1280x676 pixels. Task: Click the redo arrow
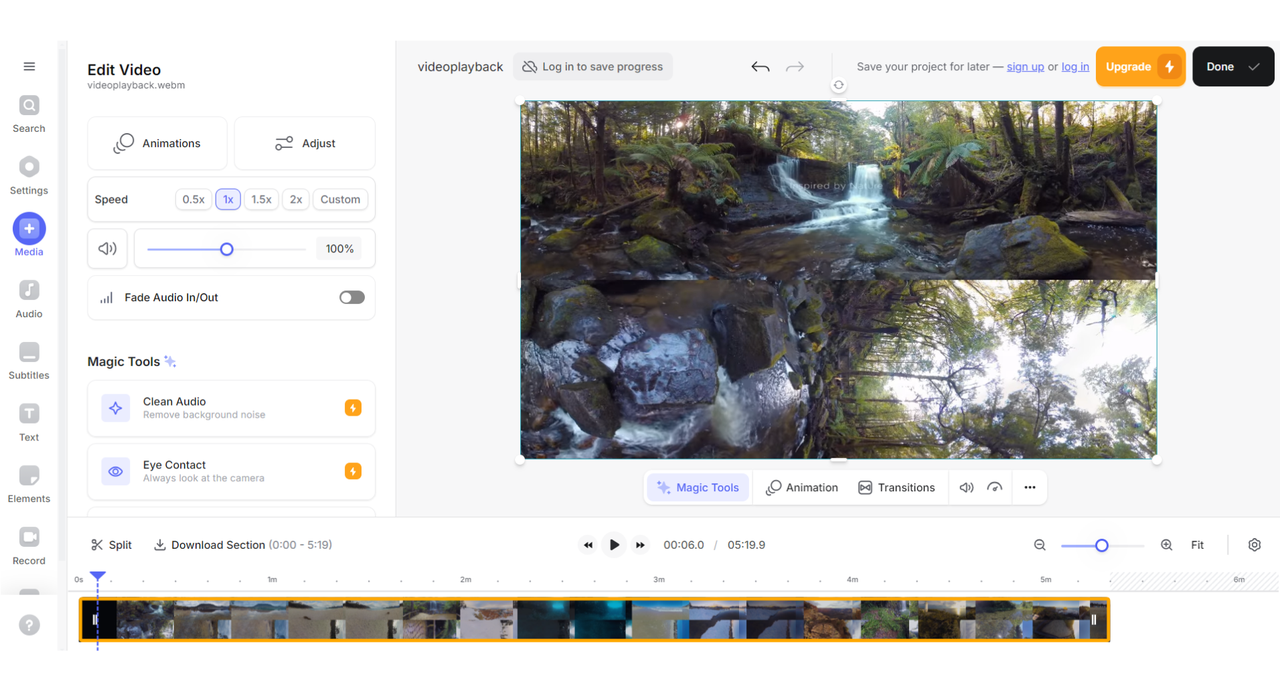(x=795, y=67)
